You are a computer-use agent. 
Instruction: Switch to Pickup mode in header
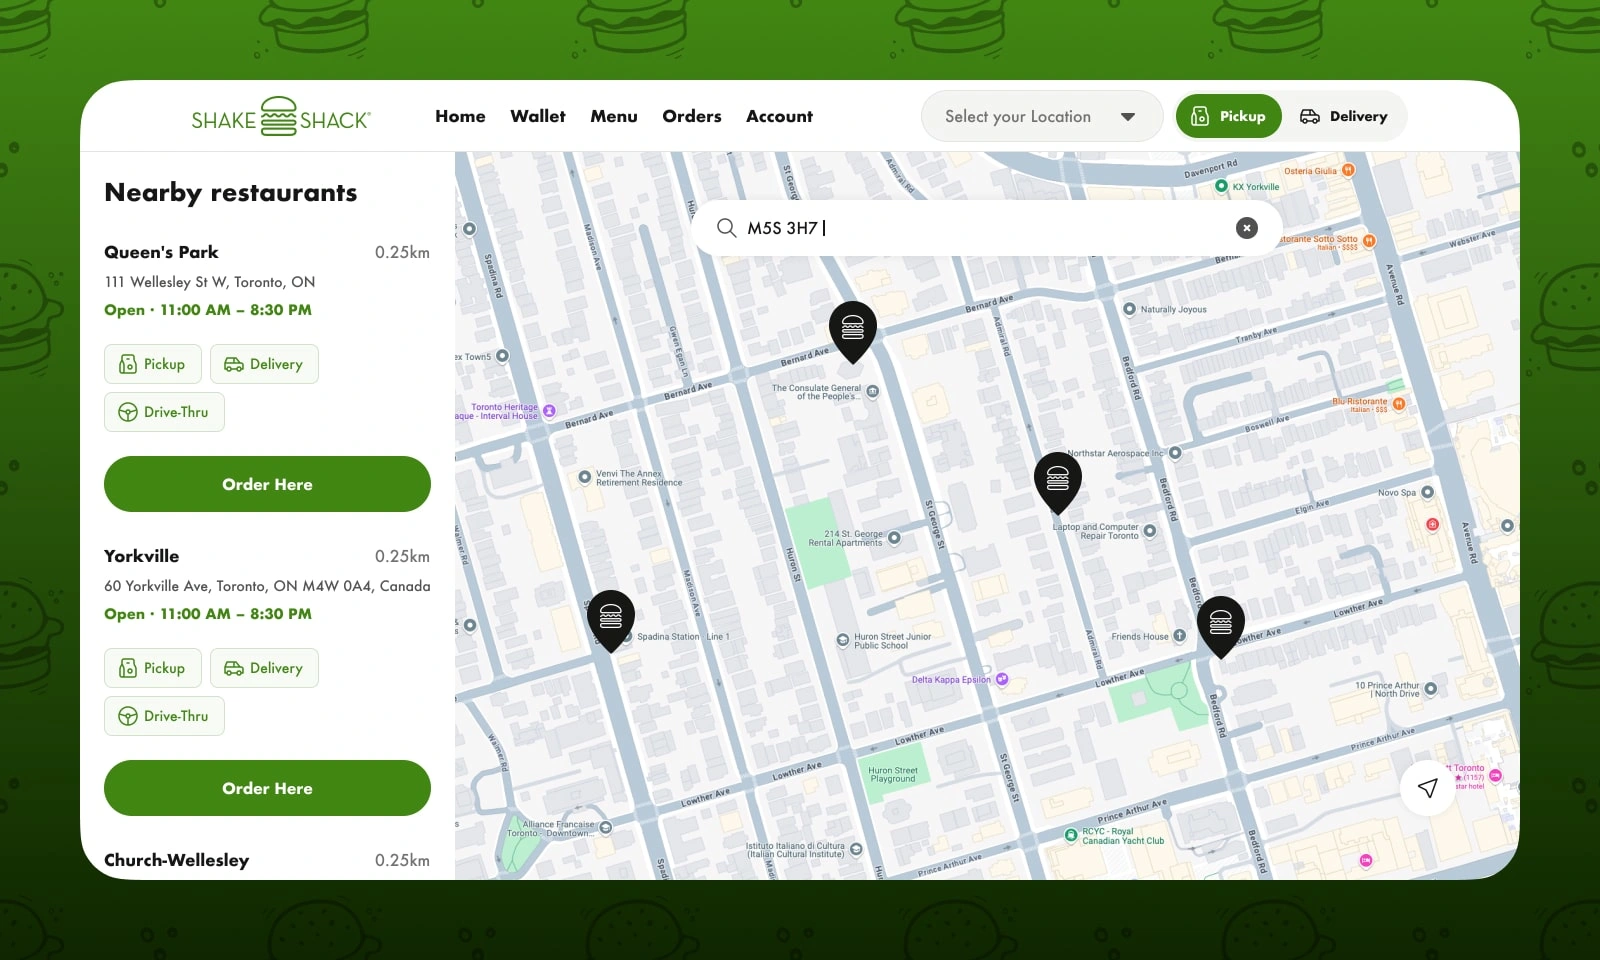tap(1228, 116)
